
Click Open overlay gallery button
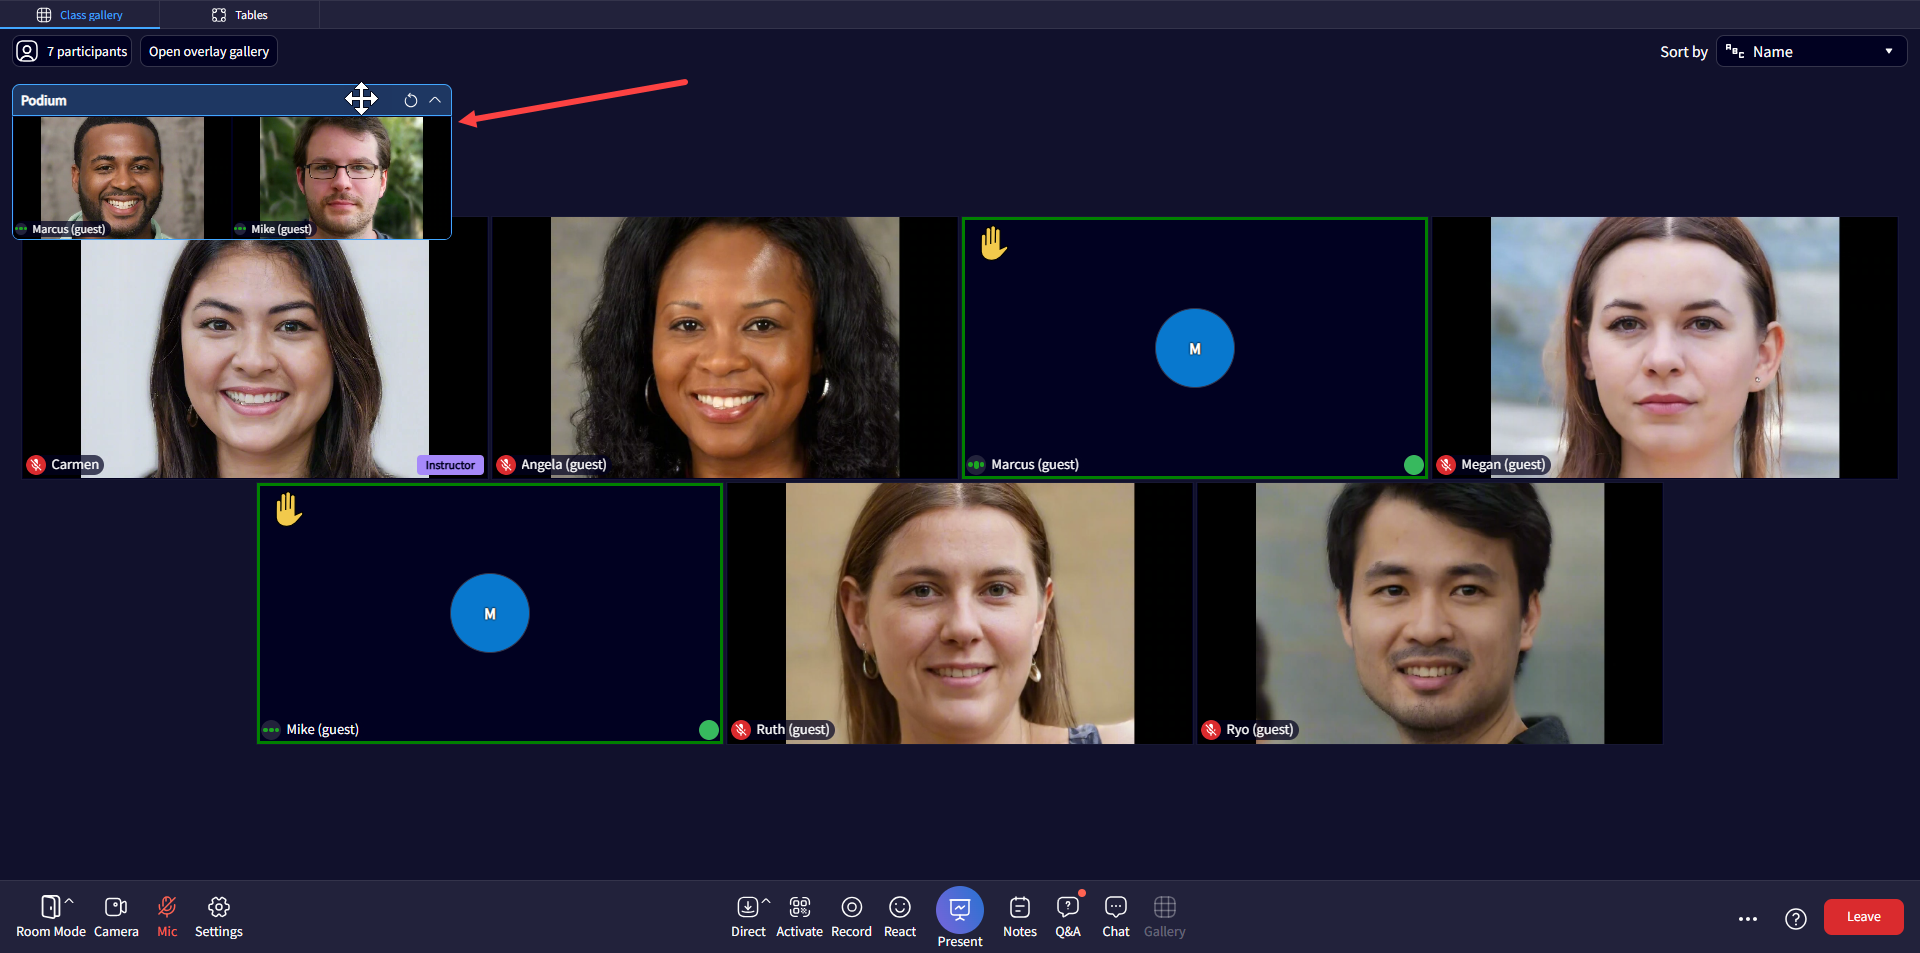209,52
